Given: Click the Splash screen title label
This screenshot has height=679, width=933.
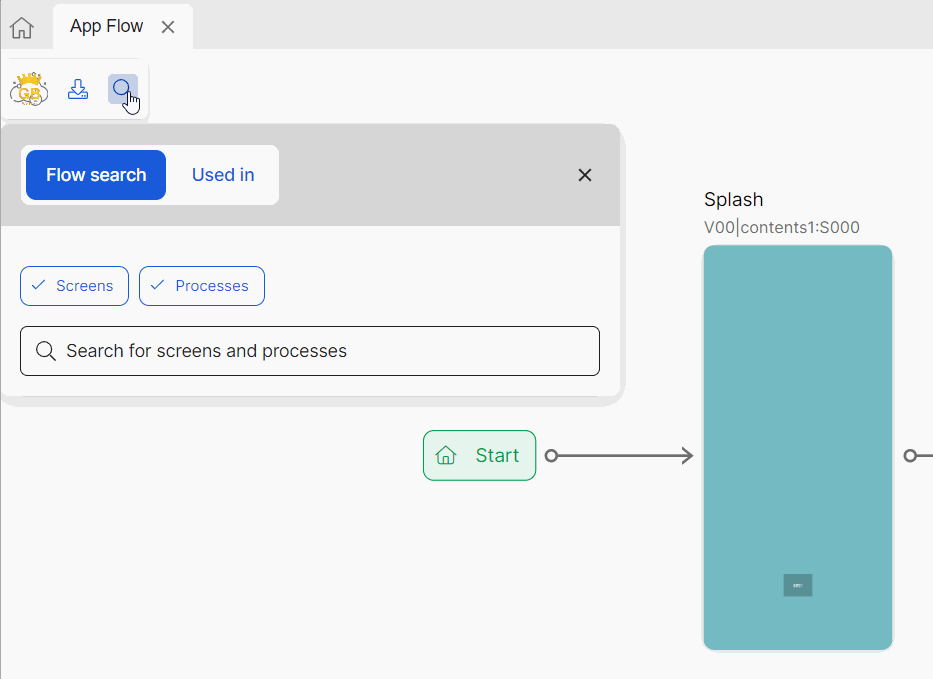Looking at the screenshot, I should click(x=733, y=200).
